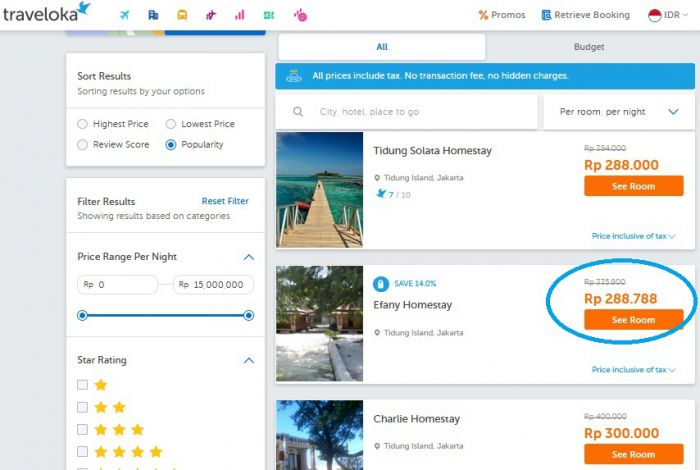This screenshot has height=470, width=700.
Task: Click the Promos percent icon
Action: [483, 15]
